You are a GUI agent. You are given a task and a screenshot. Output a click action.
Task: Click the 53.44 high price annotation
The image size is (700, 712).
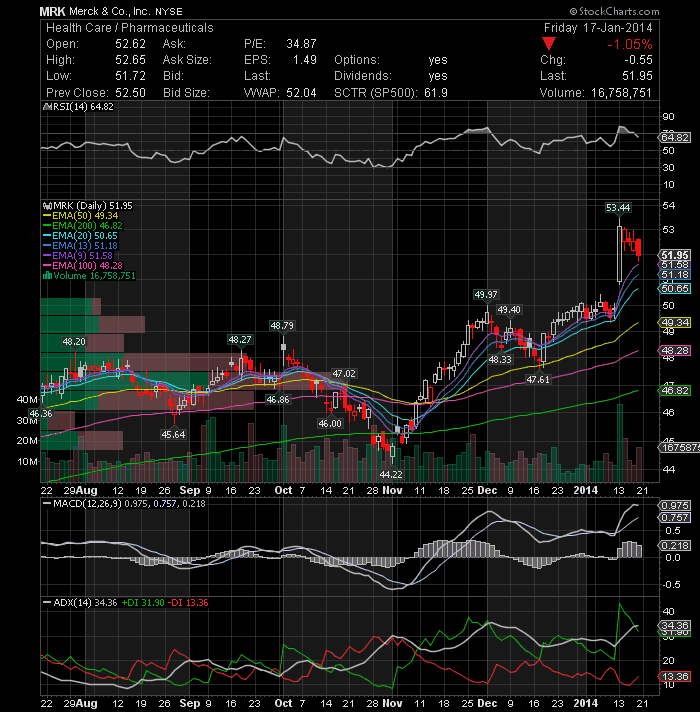coord(618,208)
